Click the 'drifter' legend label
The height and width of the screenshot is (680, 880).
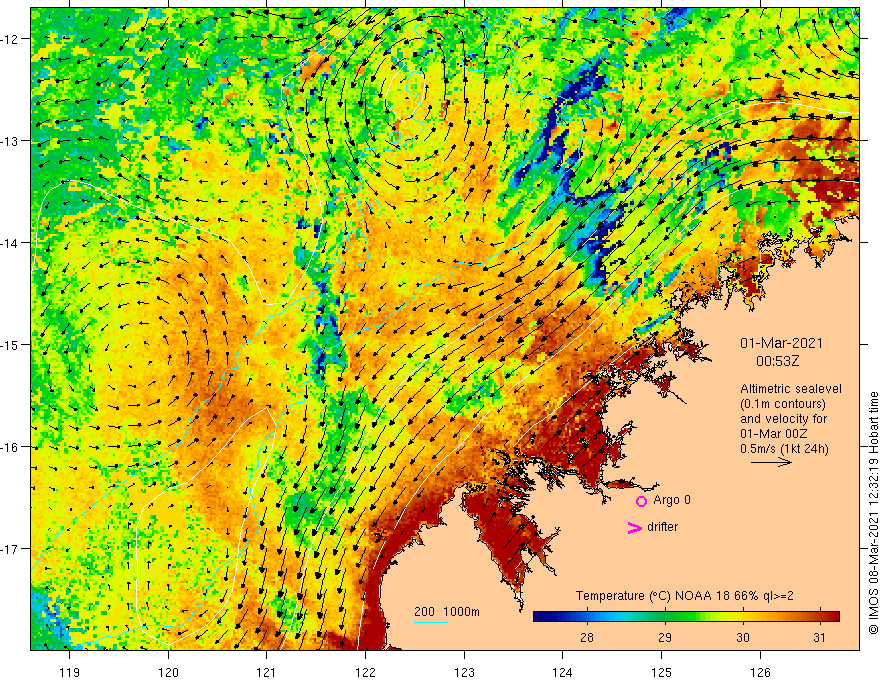point(662,527)
